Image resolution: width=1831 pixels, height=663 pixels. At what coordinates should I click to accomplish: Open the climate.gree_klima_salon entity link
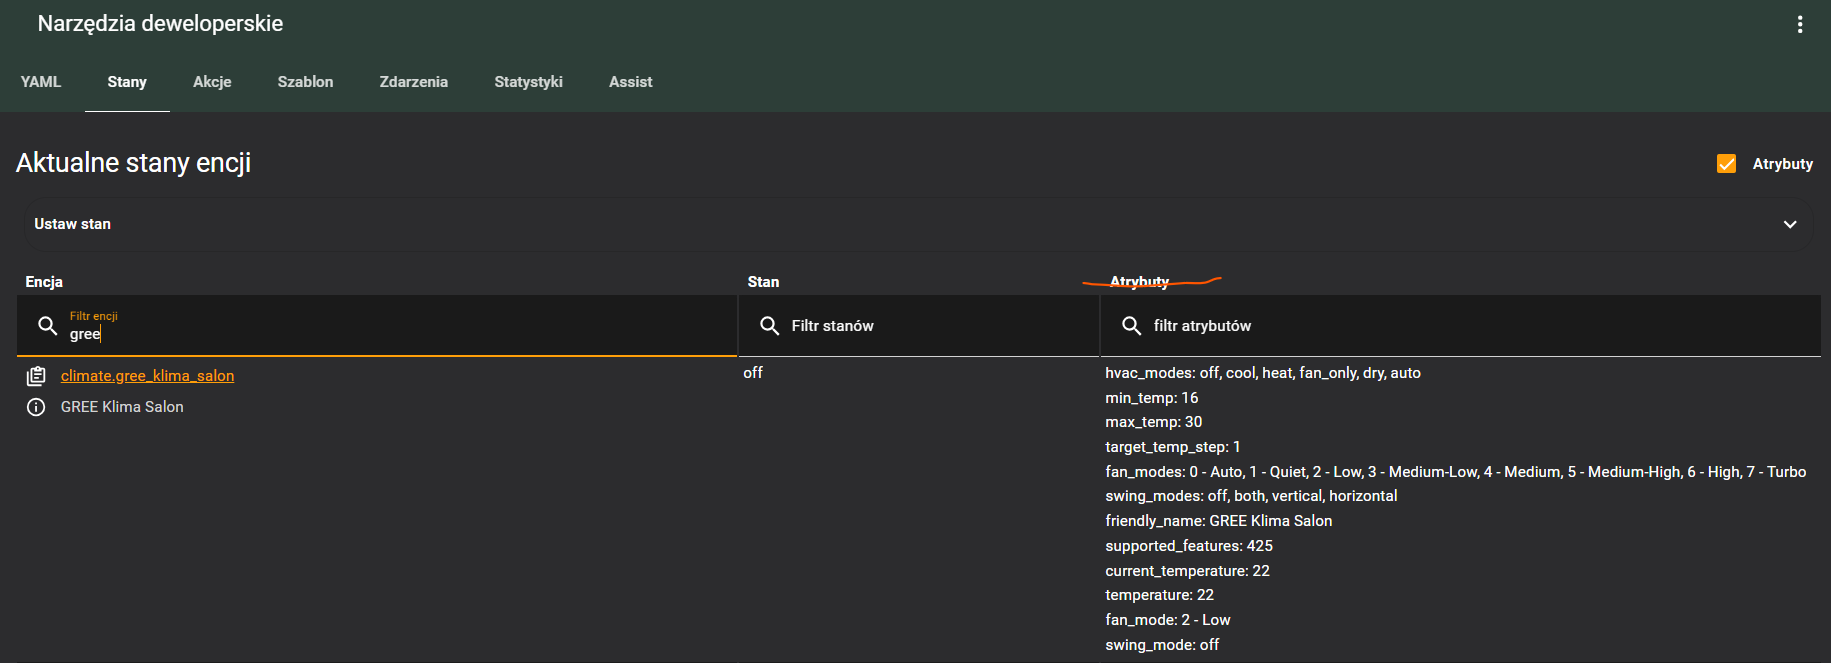coord(147,376)
